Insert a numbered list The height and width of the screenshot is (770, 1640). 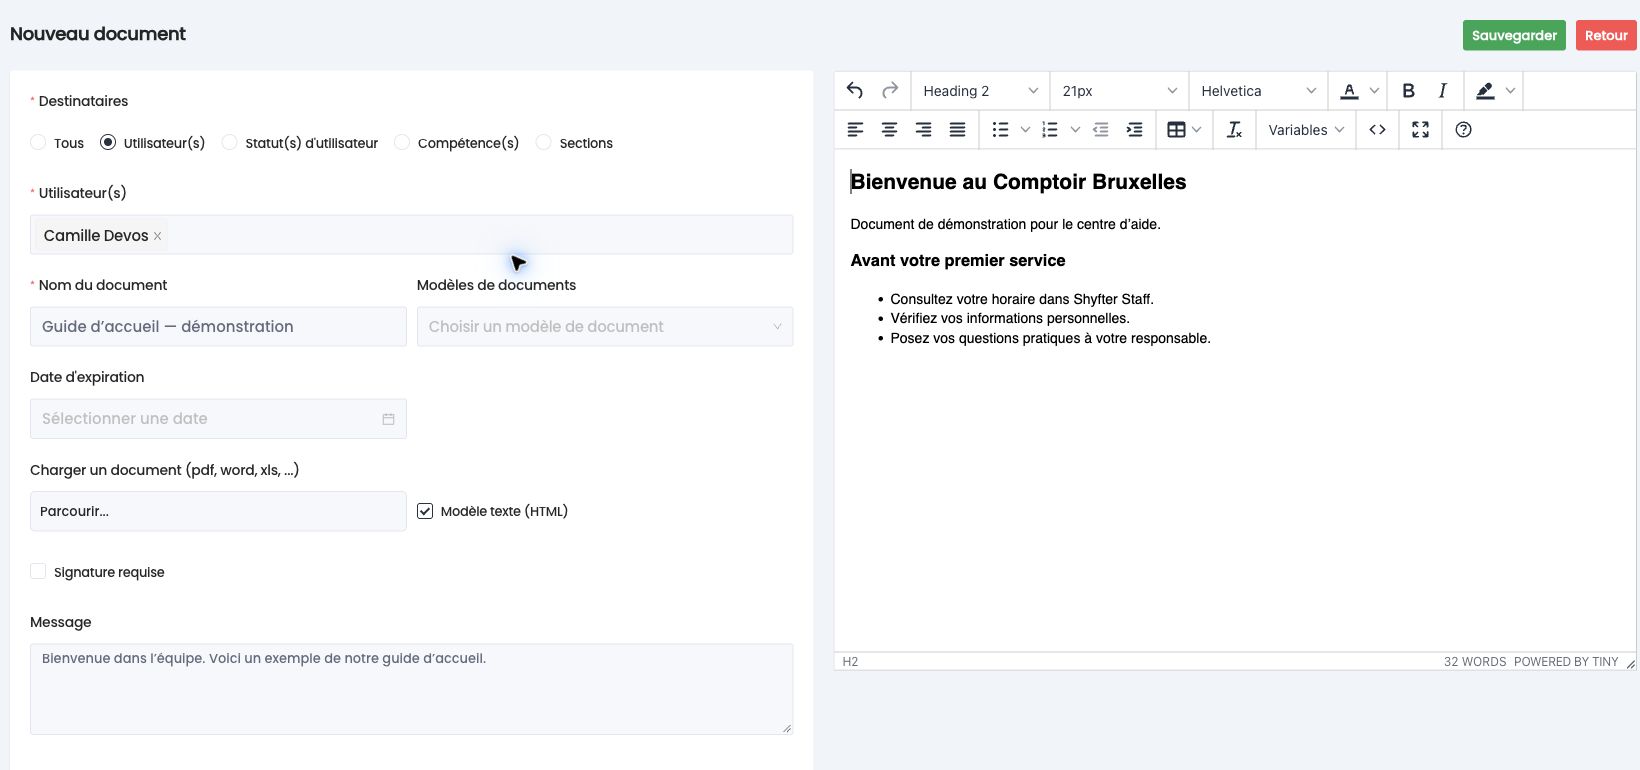pyautogui.click(x=1050, y=130)
